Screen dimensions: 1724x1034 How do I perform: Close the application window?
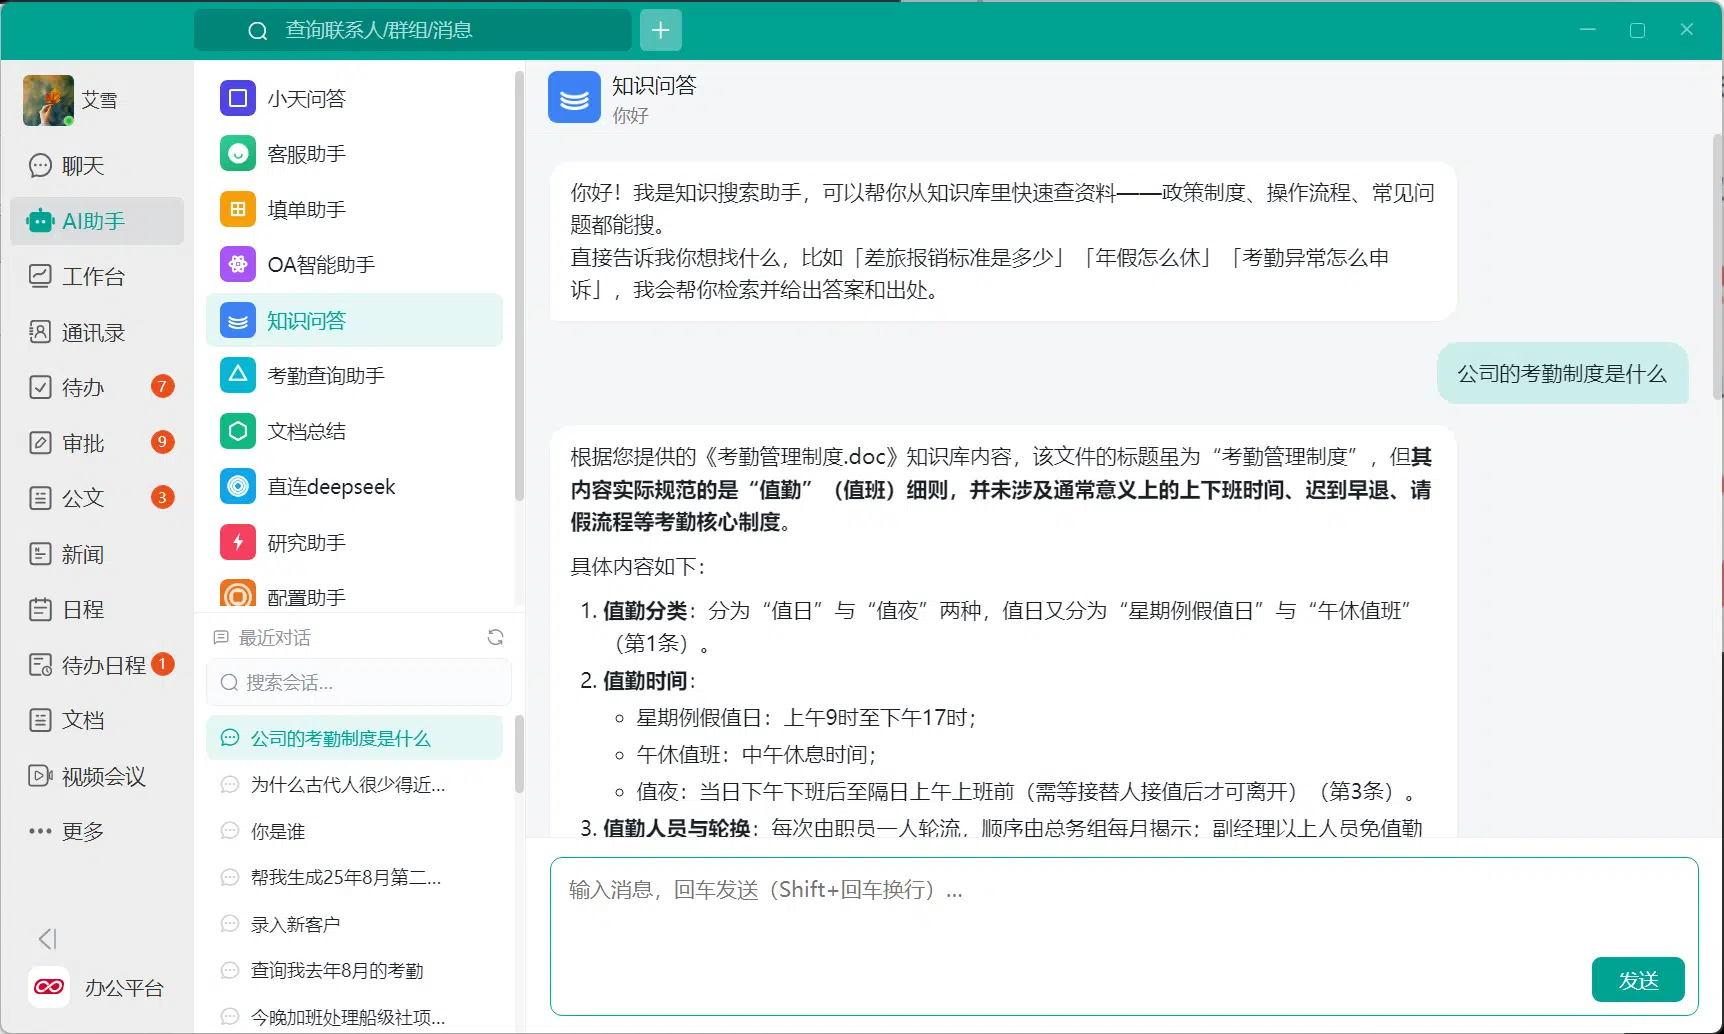1687,30
